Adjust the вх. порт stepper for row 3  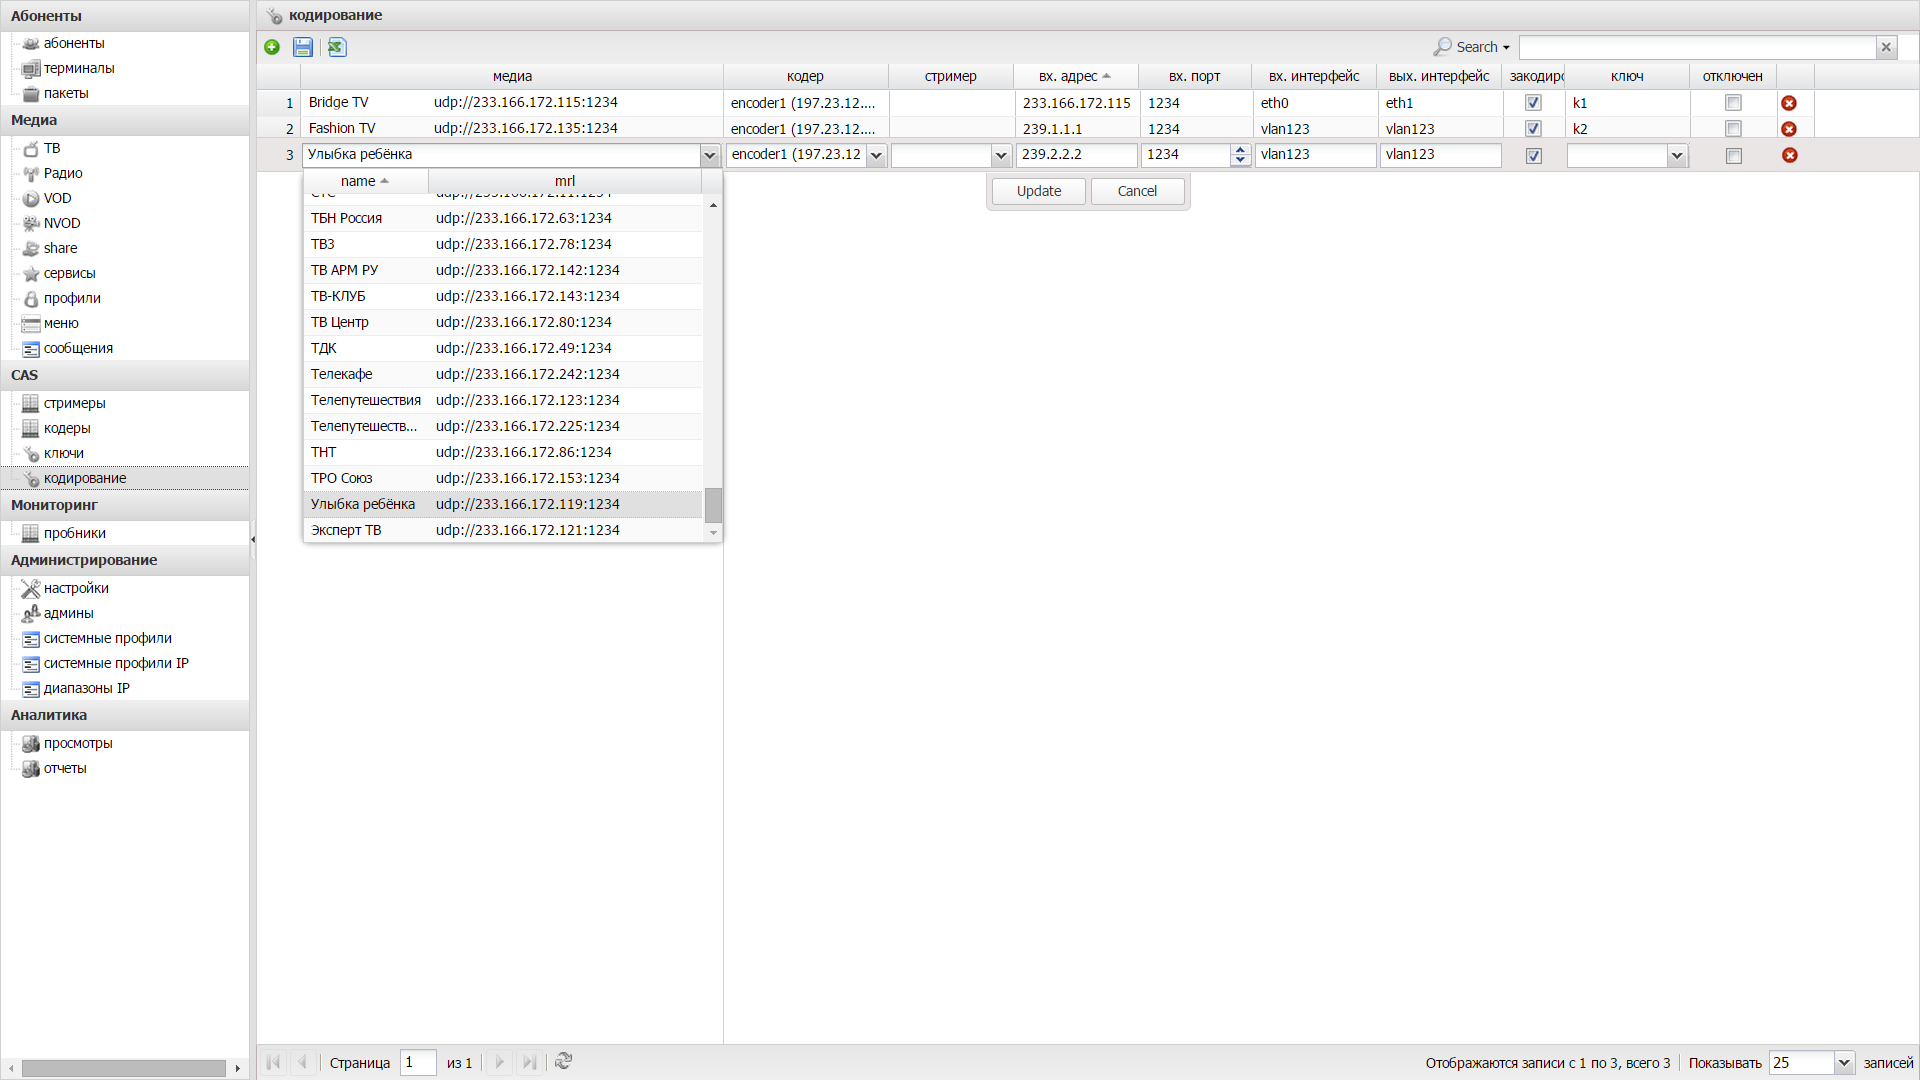1240,154
